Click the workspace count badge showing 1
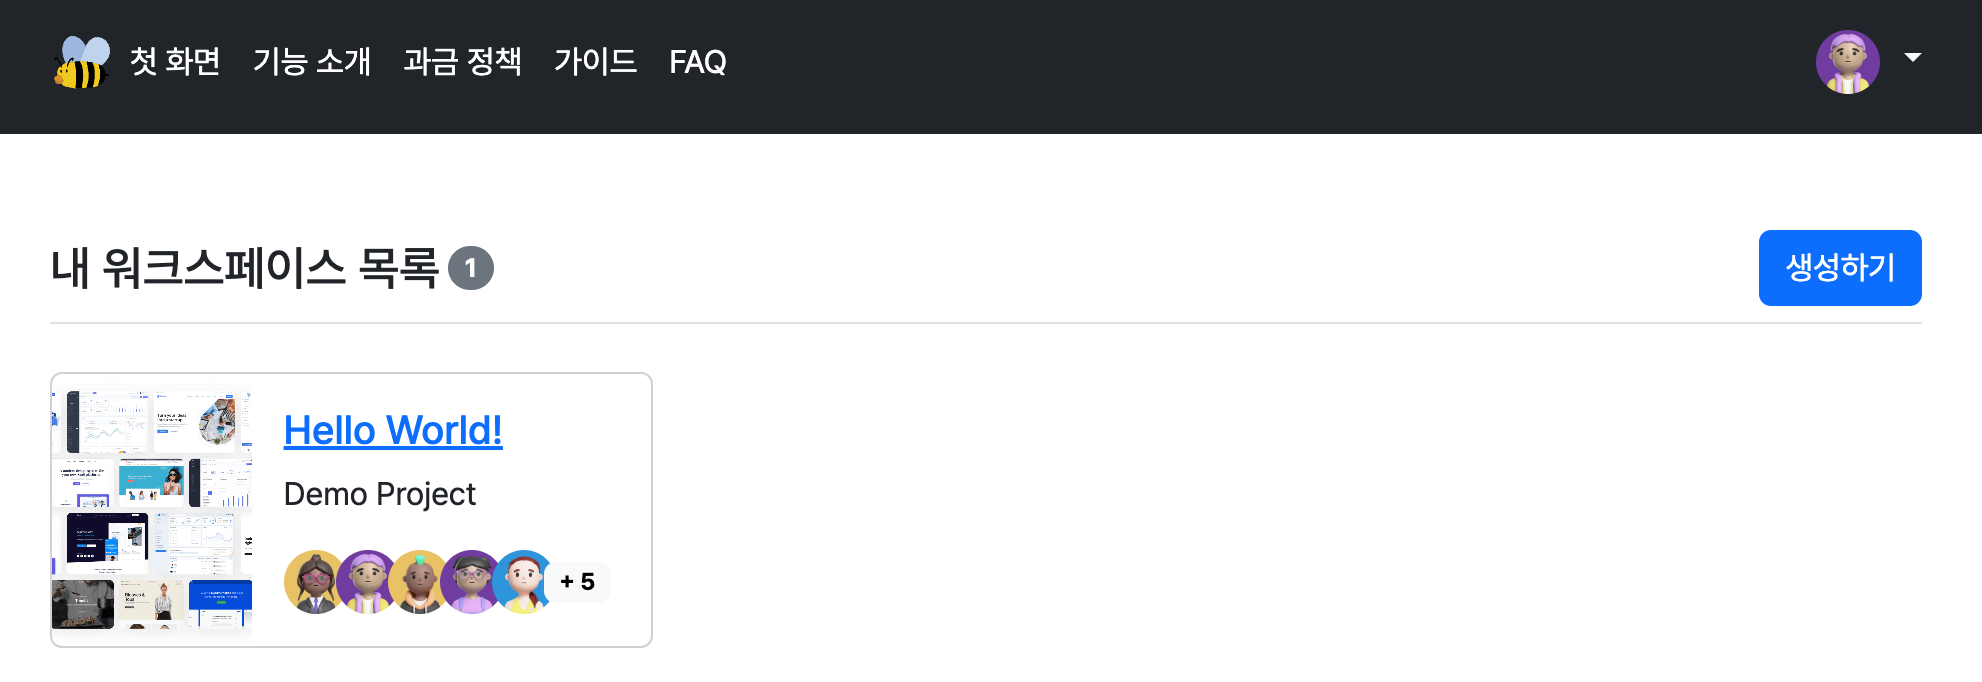The height and width of the screenshot is (682, 1982). click(471, 268)
